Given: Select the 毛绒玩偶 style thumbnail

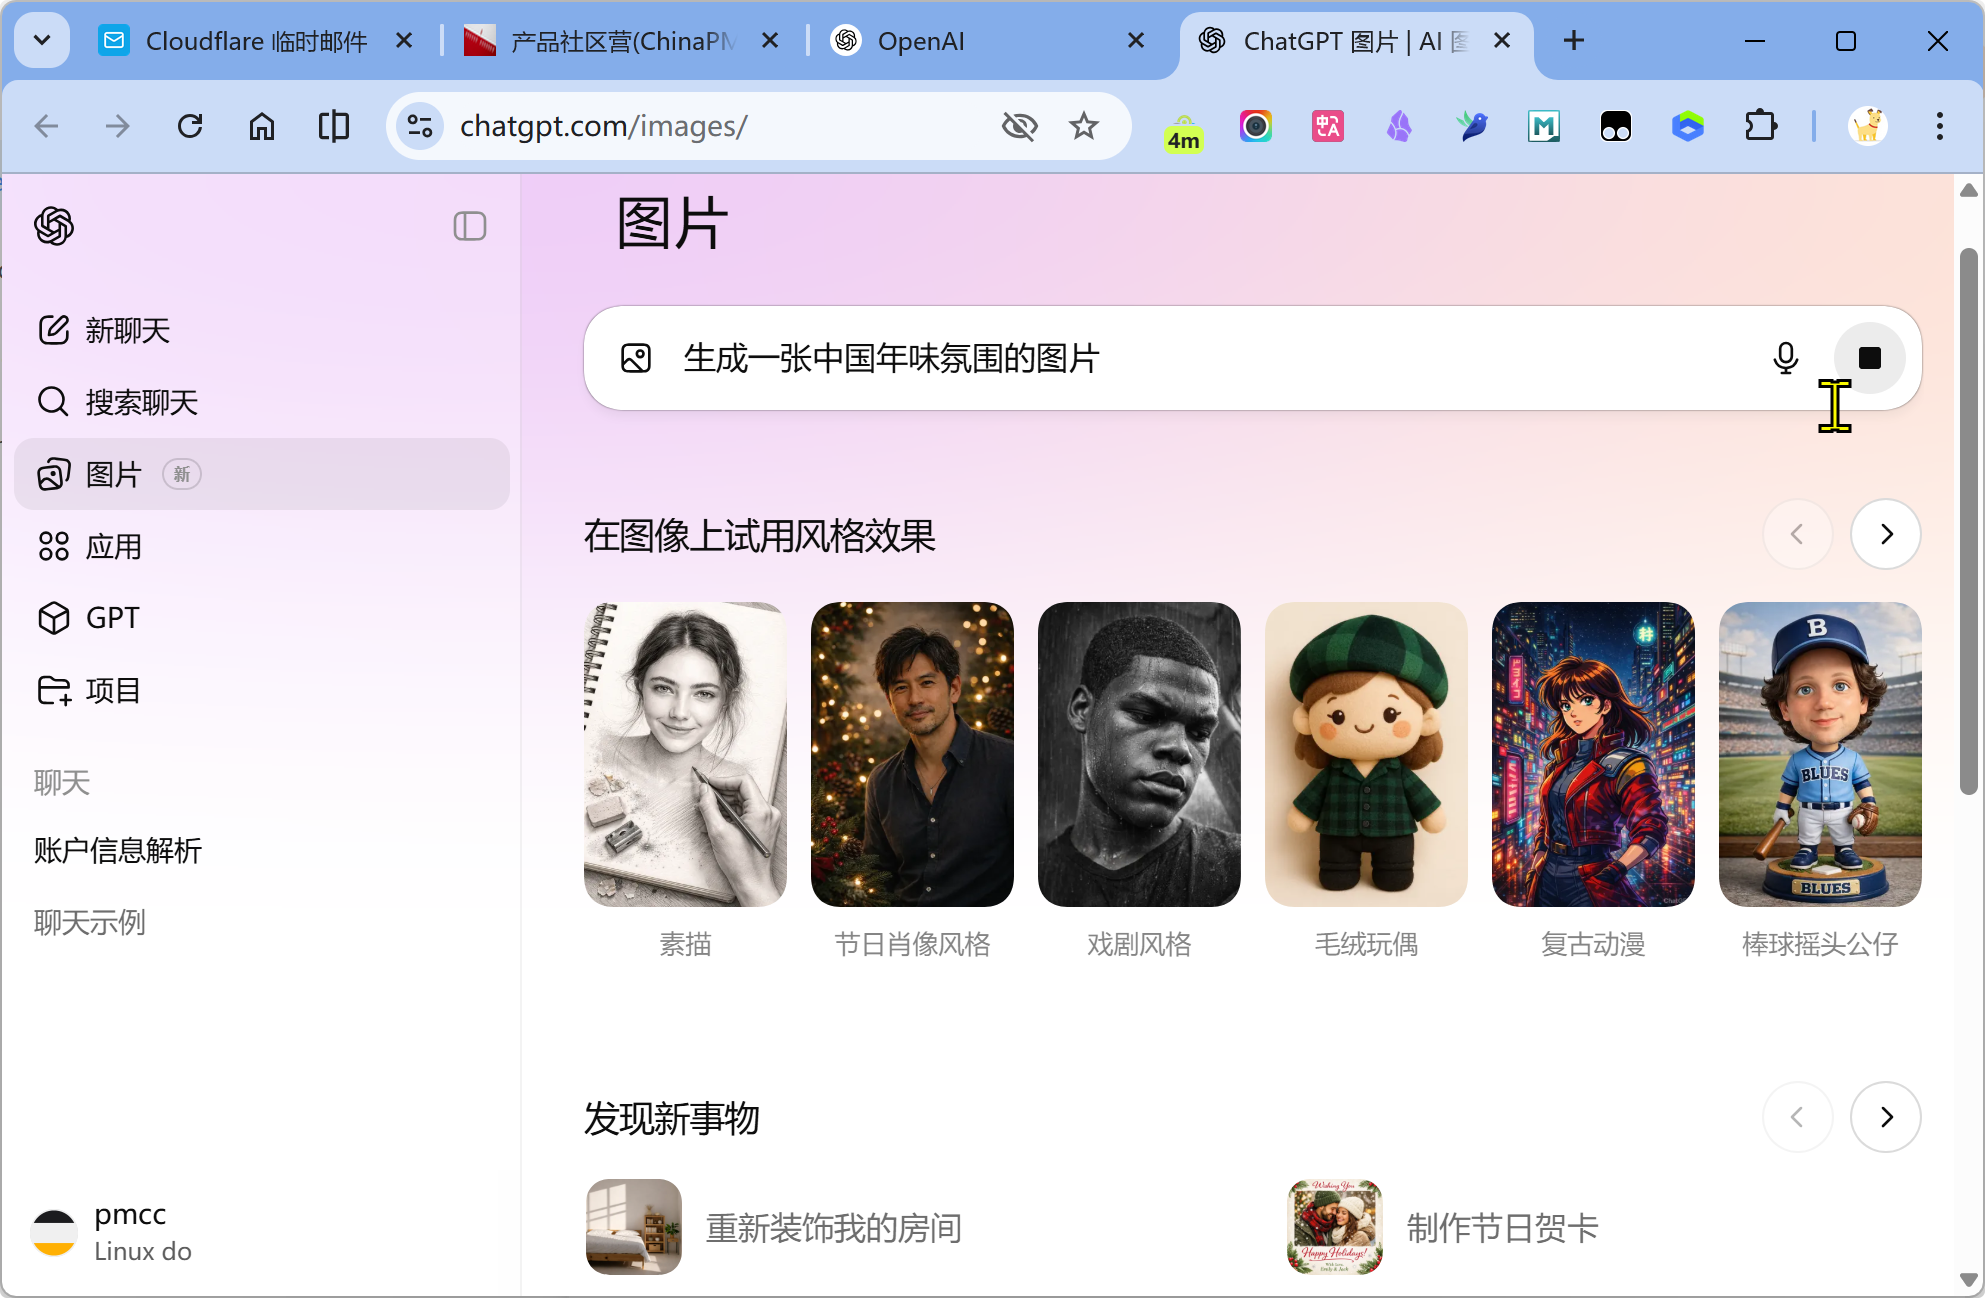Looking at the screenshot, I should (1365, 755).
